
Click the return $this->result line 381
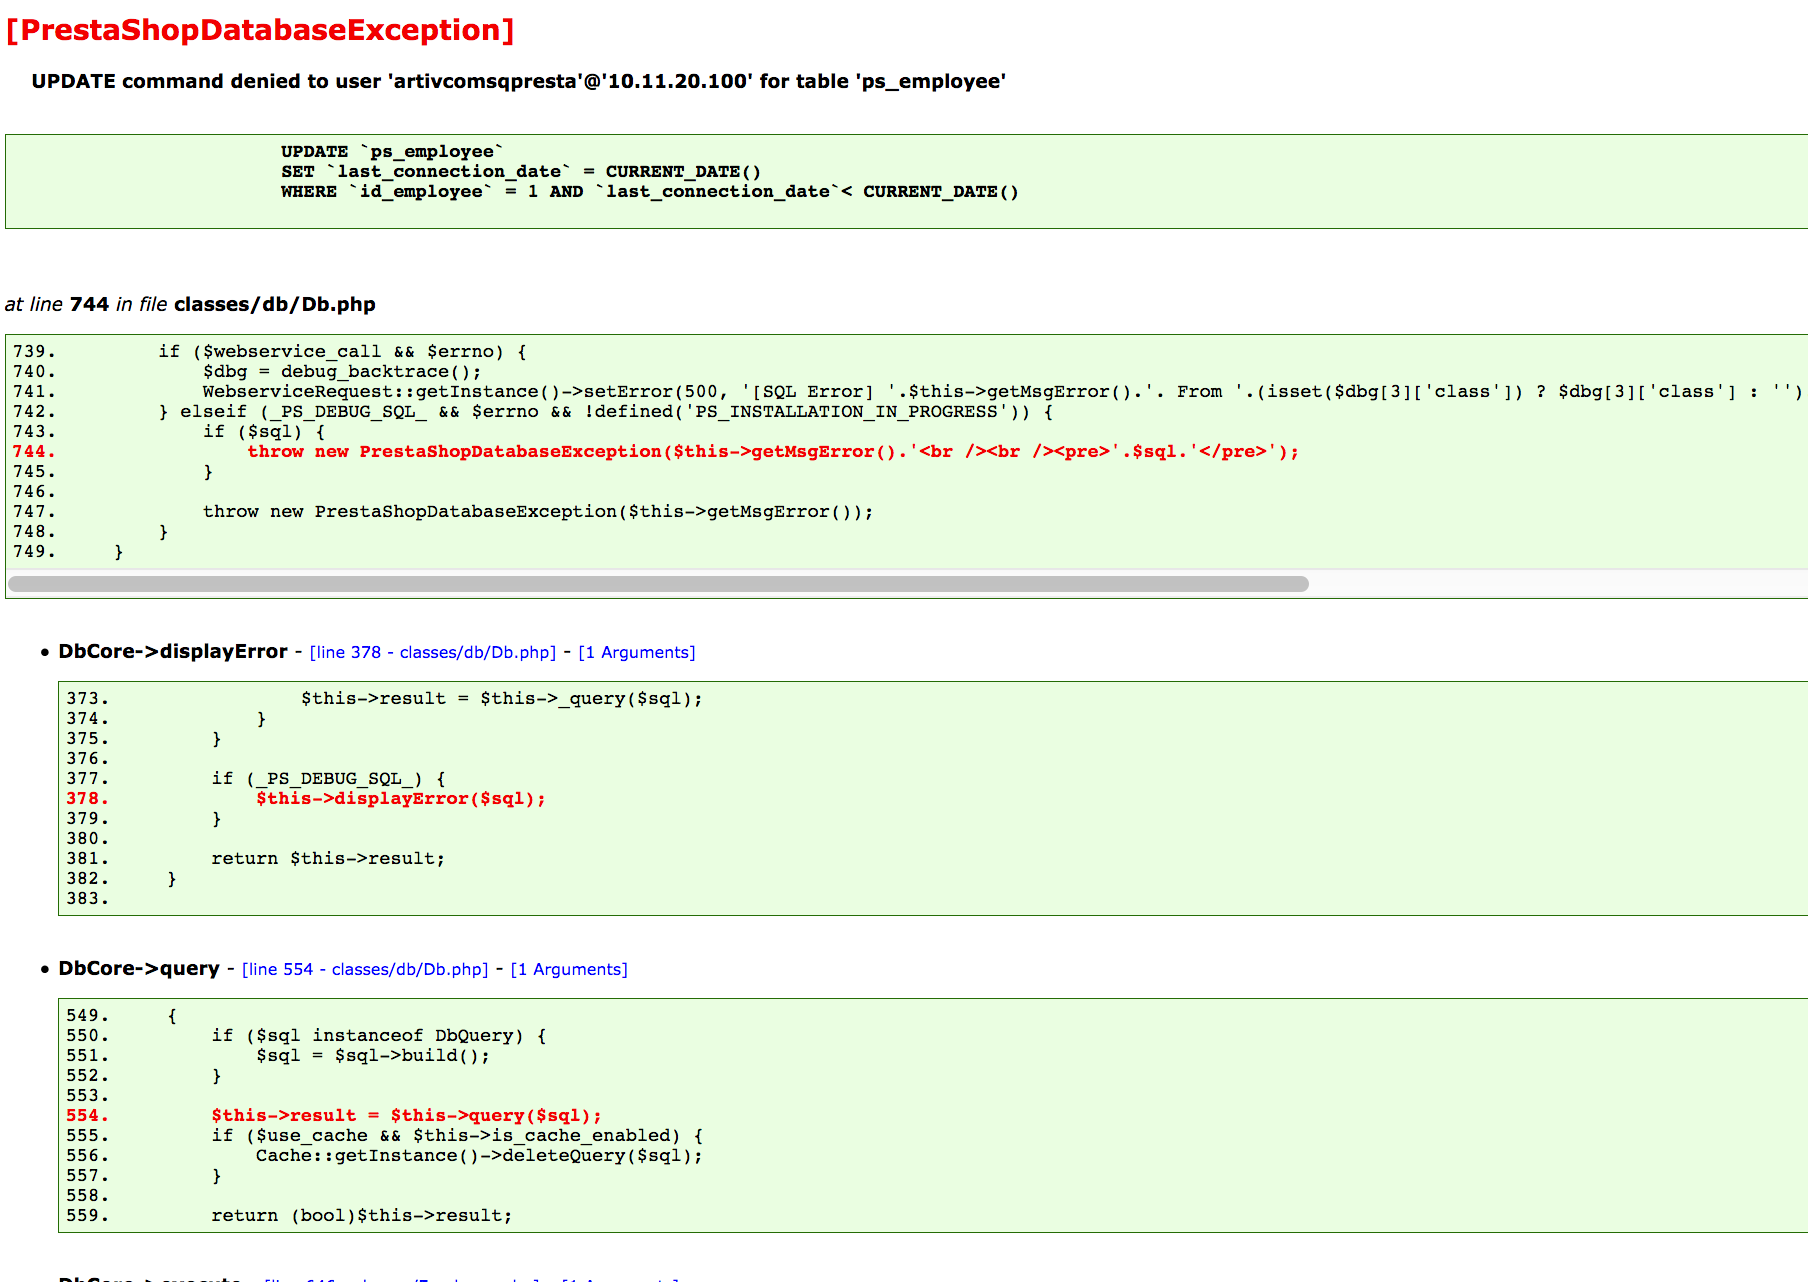[x=328, y=859]
